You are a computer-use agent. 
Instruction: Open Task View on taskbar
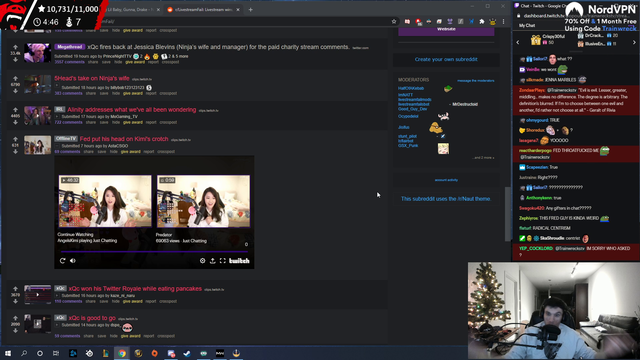[56, 353]
